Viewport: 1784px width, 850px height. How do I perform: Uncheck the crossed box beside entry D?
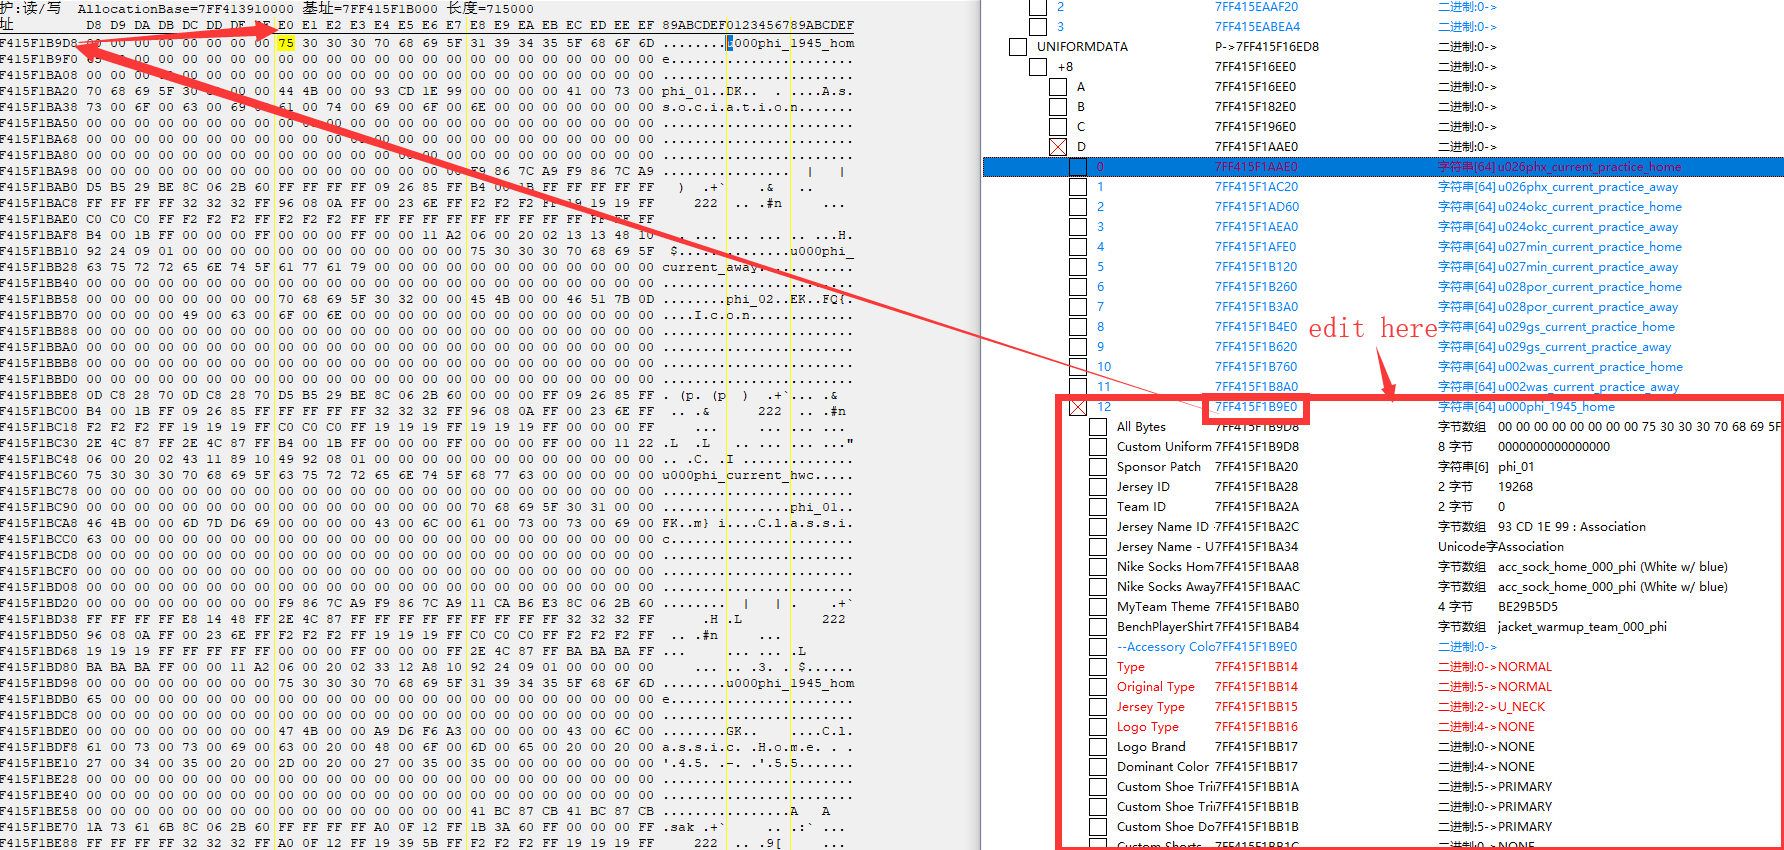click(1058, 147)
